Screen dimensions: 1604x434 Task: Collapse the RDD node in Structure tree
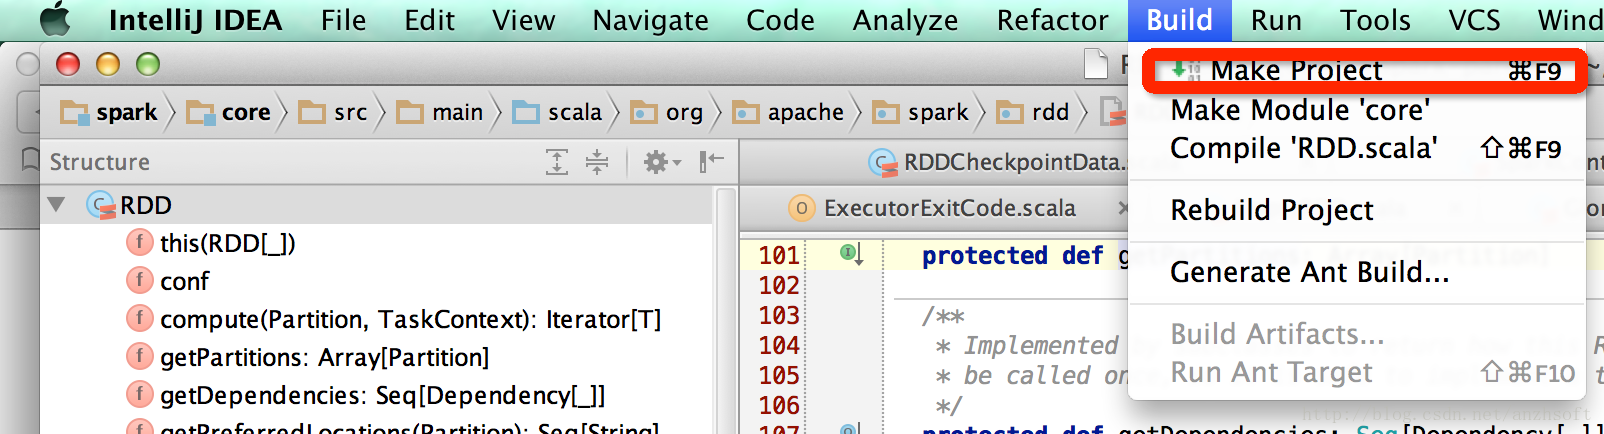tap(57, 205)
